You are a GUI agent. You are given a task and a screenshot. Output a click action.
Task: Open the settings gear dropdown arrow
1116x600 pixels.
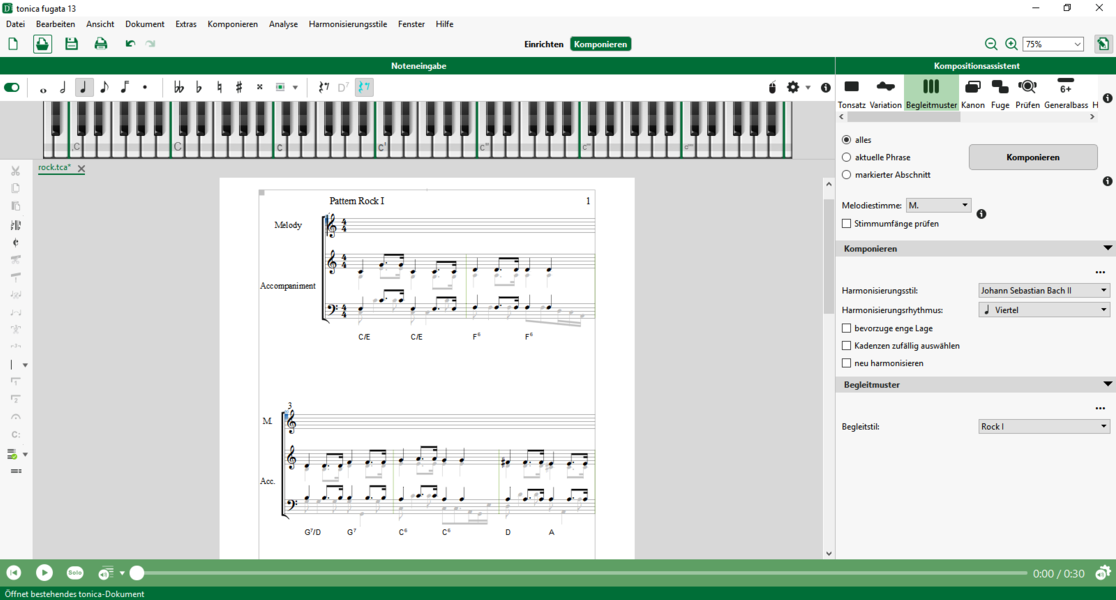(x=808, y=88)
